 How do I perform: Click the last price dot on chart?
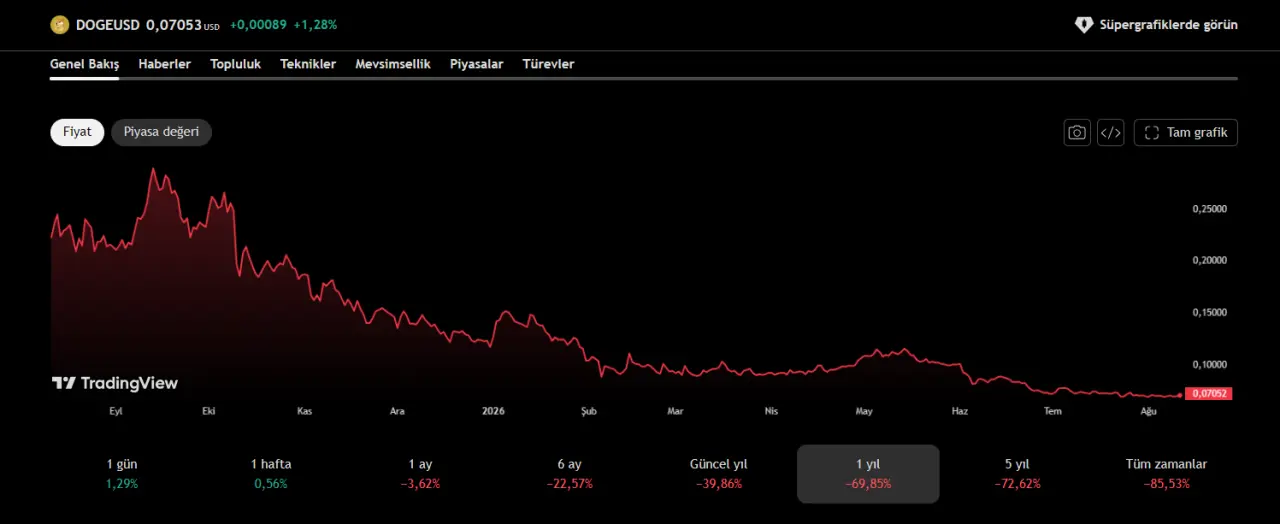point(1182,395)
